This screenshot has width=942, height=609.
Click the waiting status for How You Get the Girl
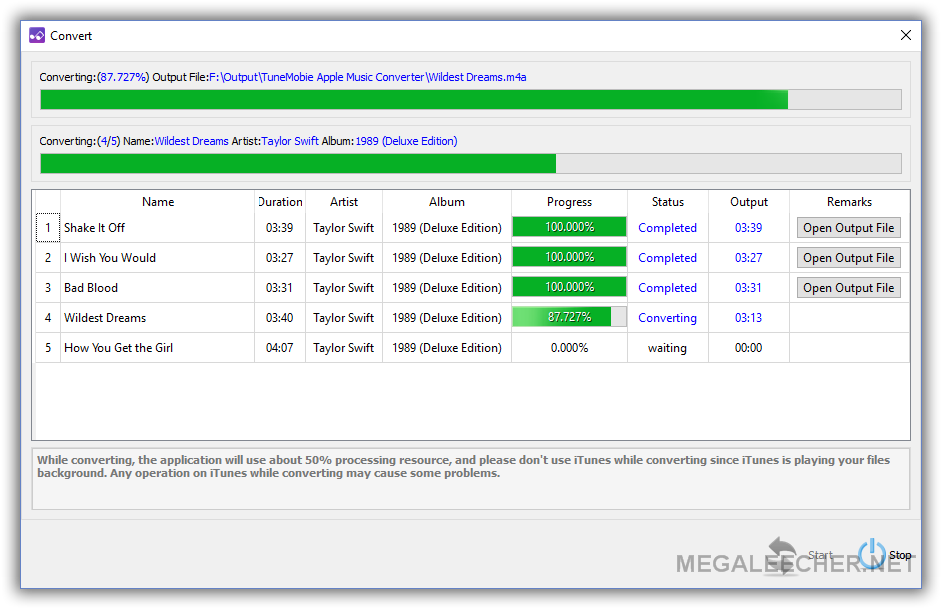coord(667,348)
